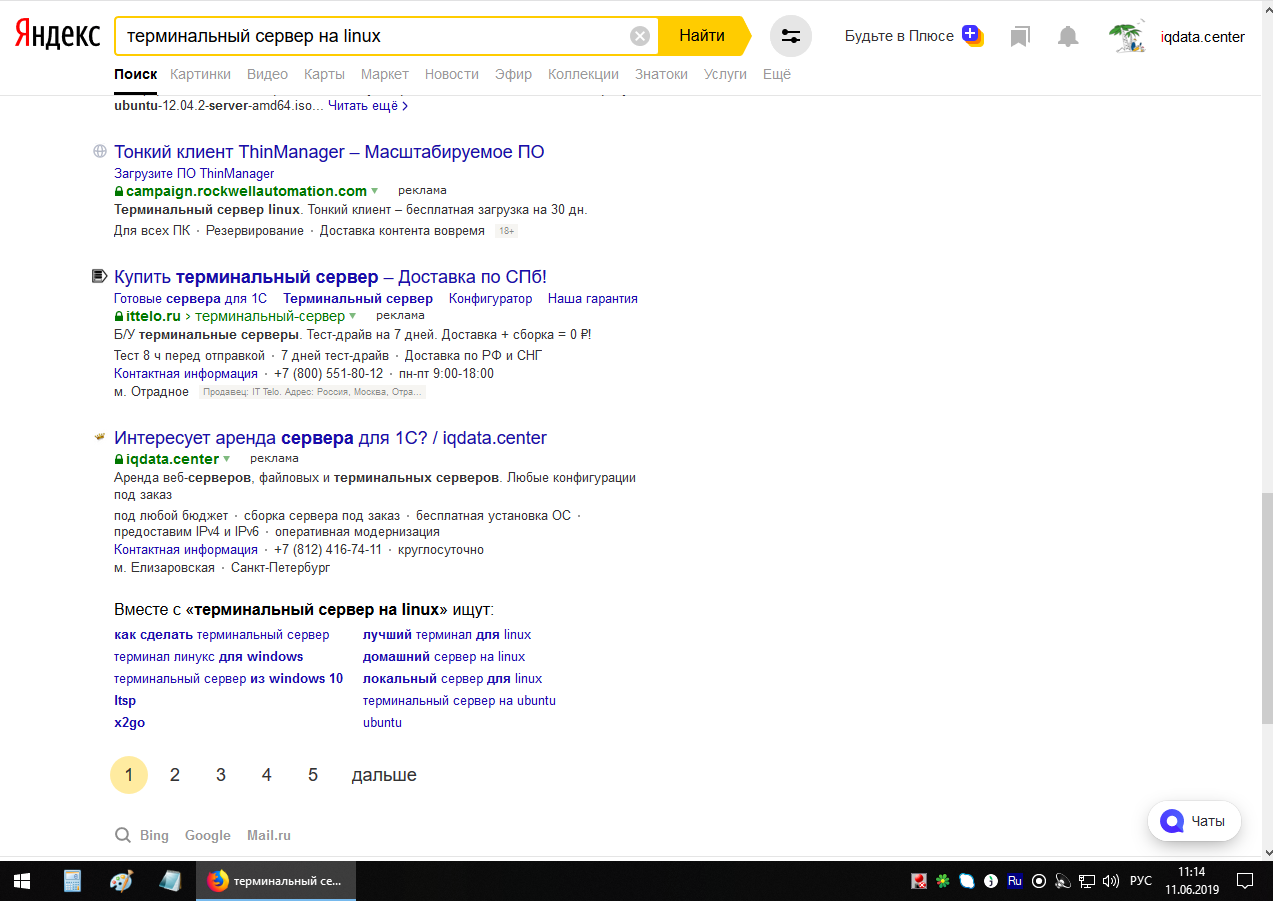This screenshot has height=901, width=1273.
Task: Search the query on Google
Action: point(208,835)
